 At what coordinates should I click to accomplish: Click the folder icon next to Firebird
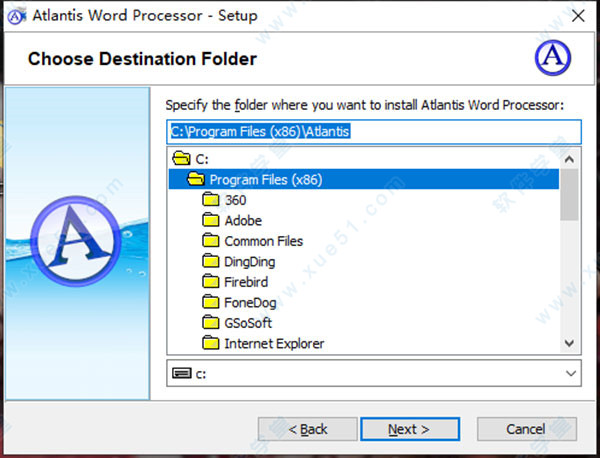point(210,282)
